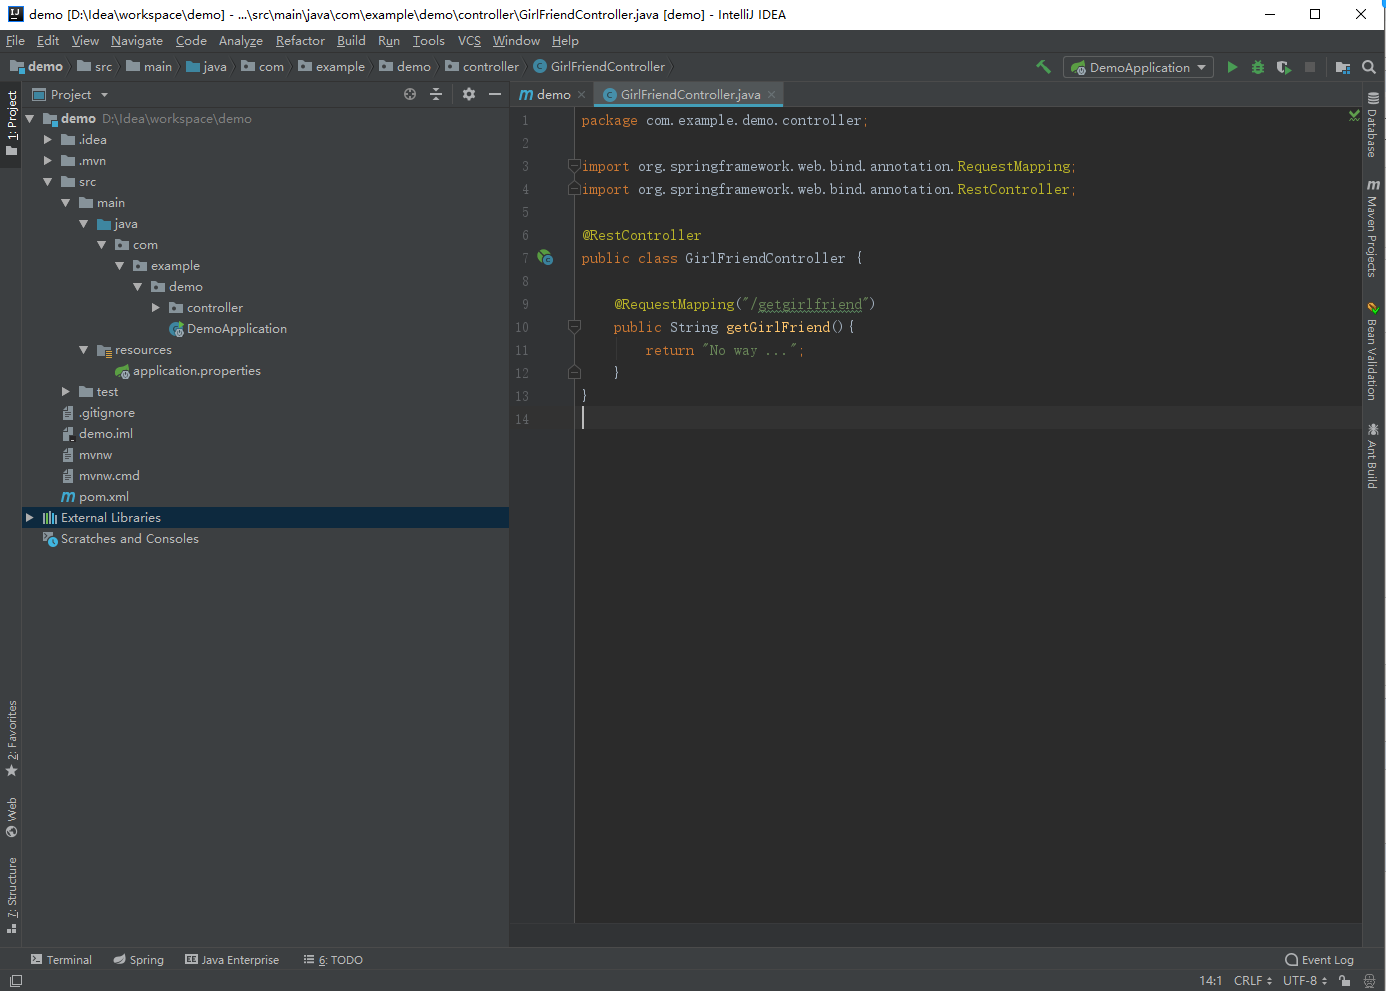
Task: Open the Ant Build side panel
Action: pyautogui.click(x=1373, y=456)
